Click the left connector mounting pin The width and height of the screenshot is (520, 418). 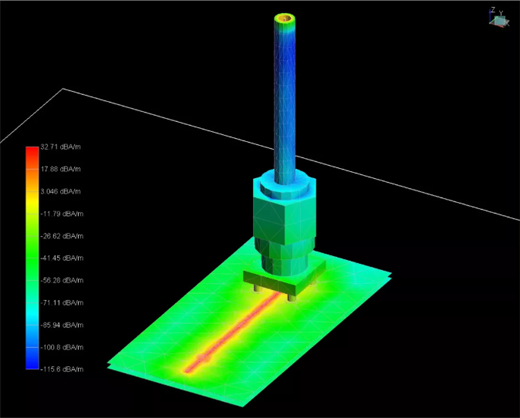coord(258,289)
